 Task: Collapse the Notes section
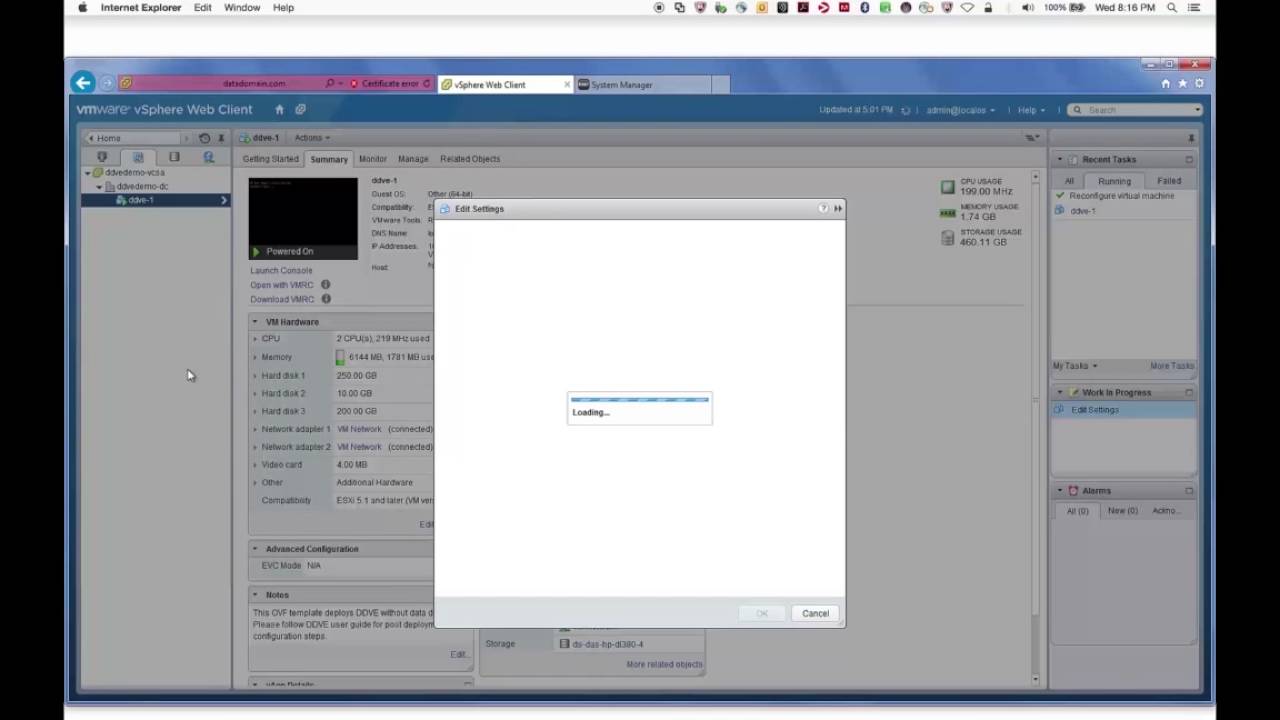(x=255, y=595)
